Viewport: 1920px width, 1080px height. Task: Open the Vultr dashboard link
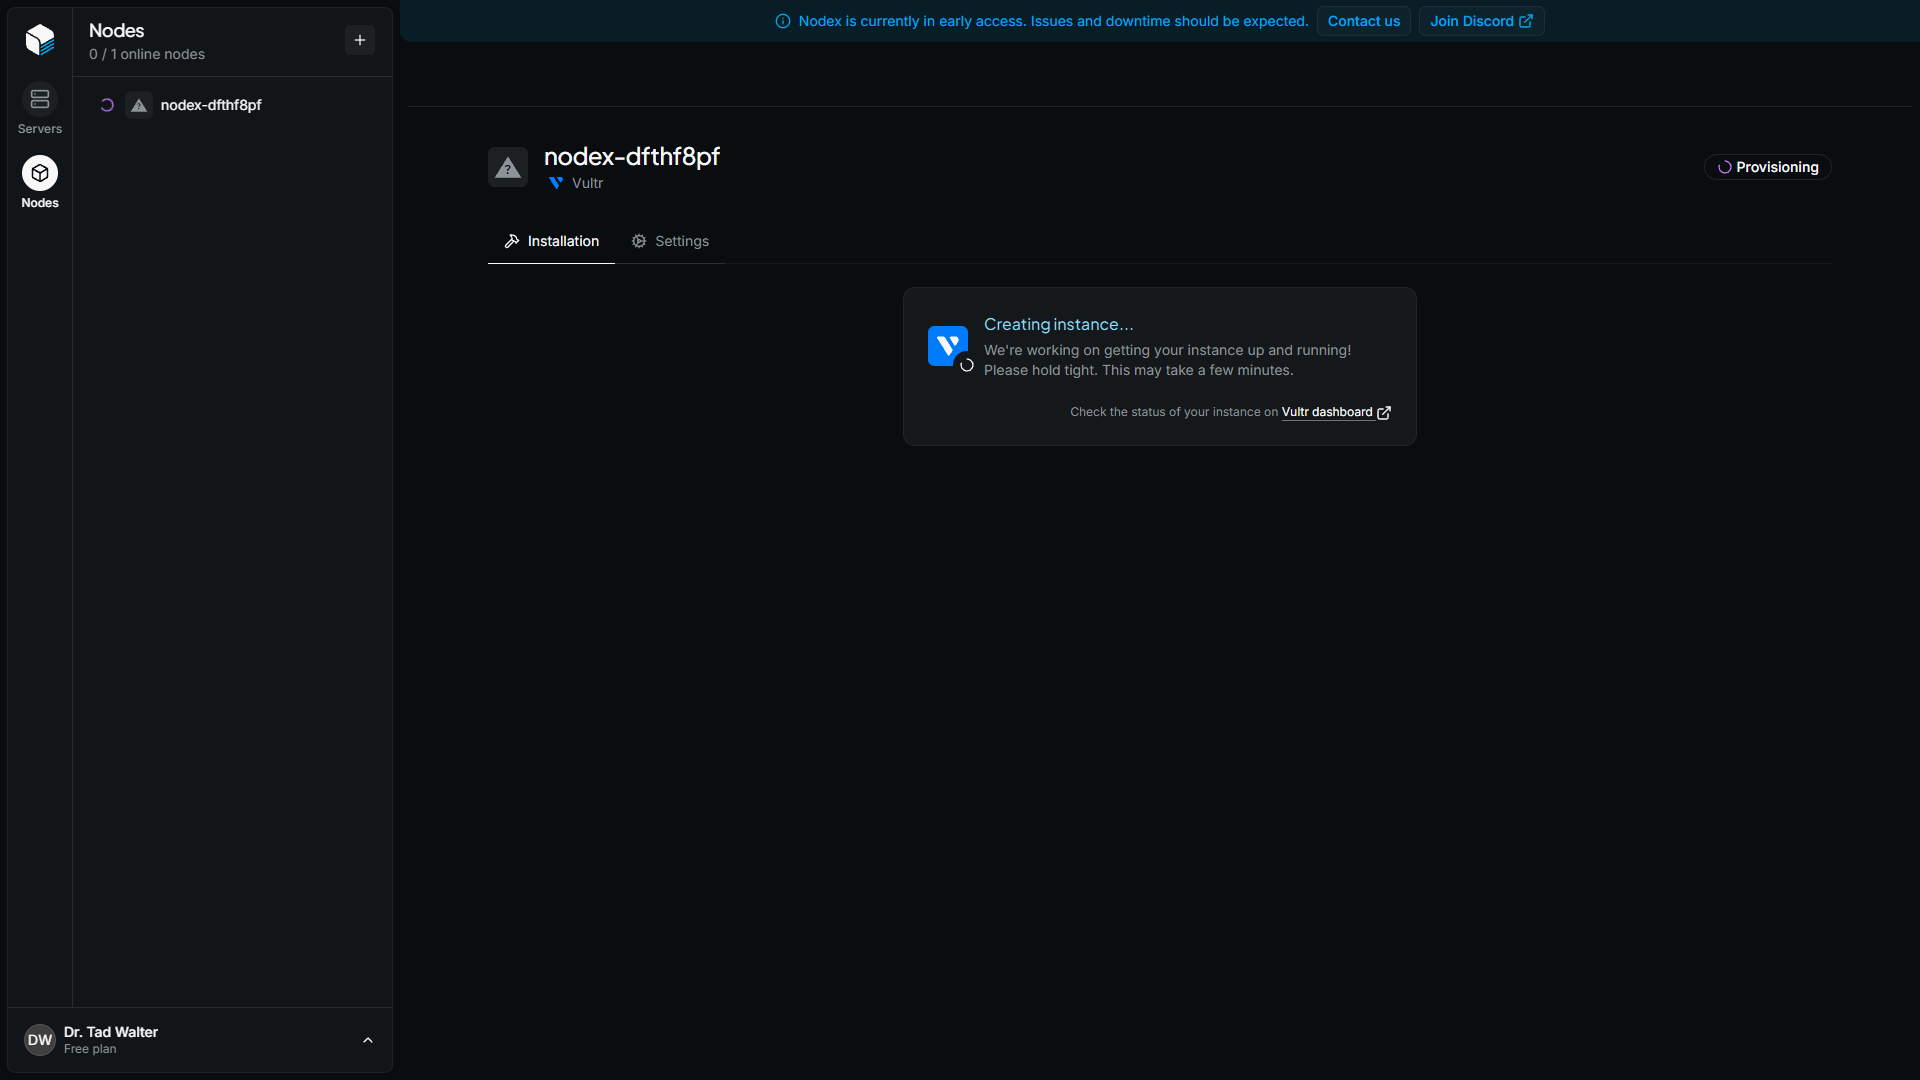point(1327,412)
